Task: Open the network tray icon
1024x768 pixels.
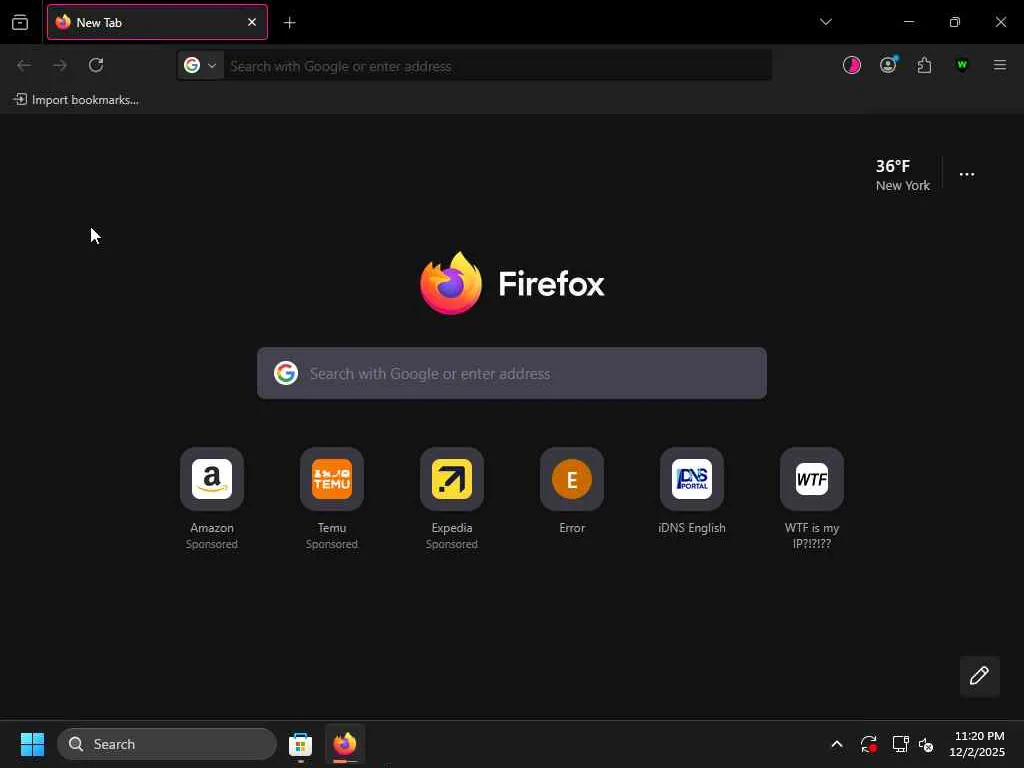Action: [x=901, y=744]
